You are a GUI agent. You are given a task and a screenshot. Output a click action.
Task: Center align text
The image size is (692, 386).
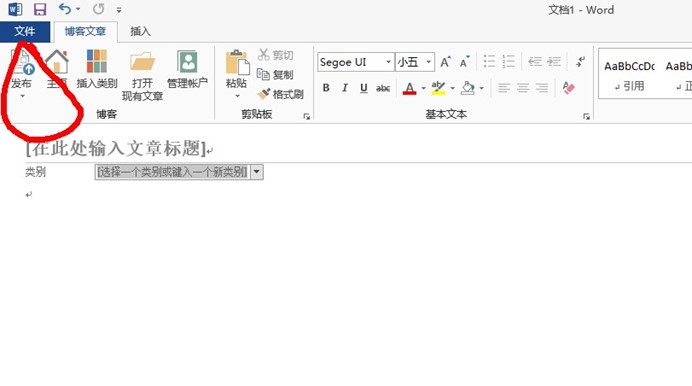(x=523, y=88)
